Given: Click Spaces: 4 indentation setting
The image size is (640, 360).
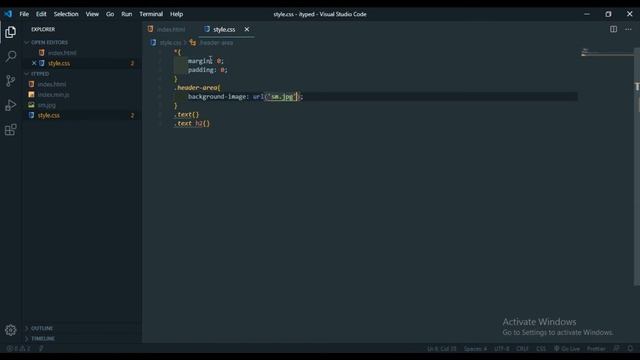Looking at the screenshot, I should (475, 349).
